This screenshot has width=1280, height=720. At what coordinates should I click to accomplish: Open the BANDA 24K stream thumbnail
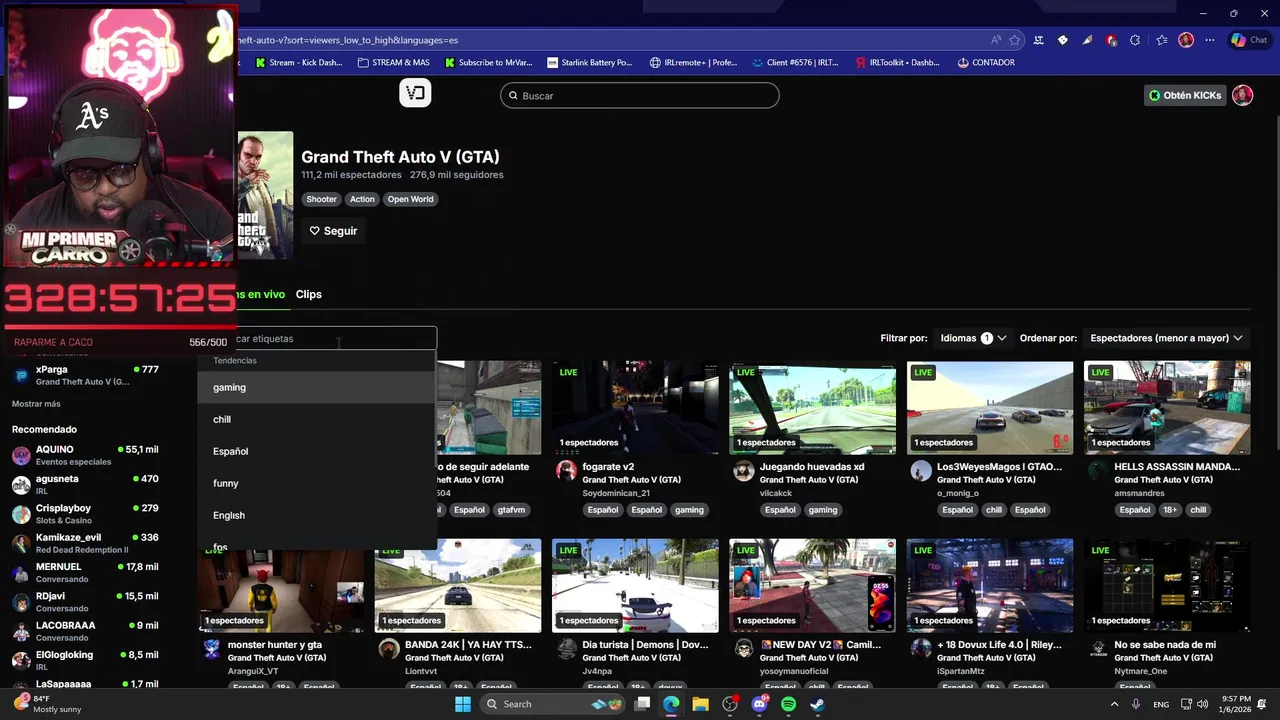[458, 586]
